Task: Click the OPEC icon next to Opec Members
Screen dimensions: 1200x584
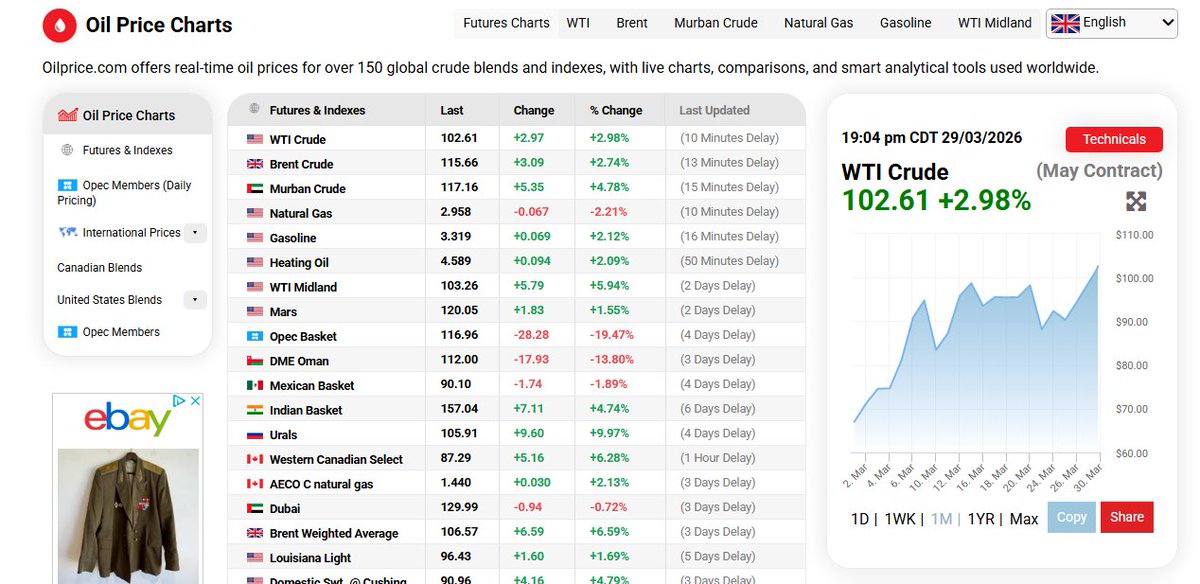Action: coord(67,332)
